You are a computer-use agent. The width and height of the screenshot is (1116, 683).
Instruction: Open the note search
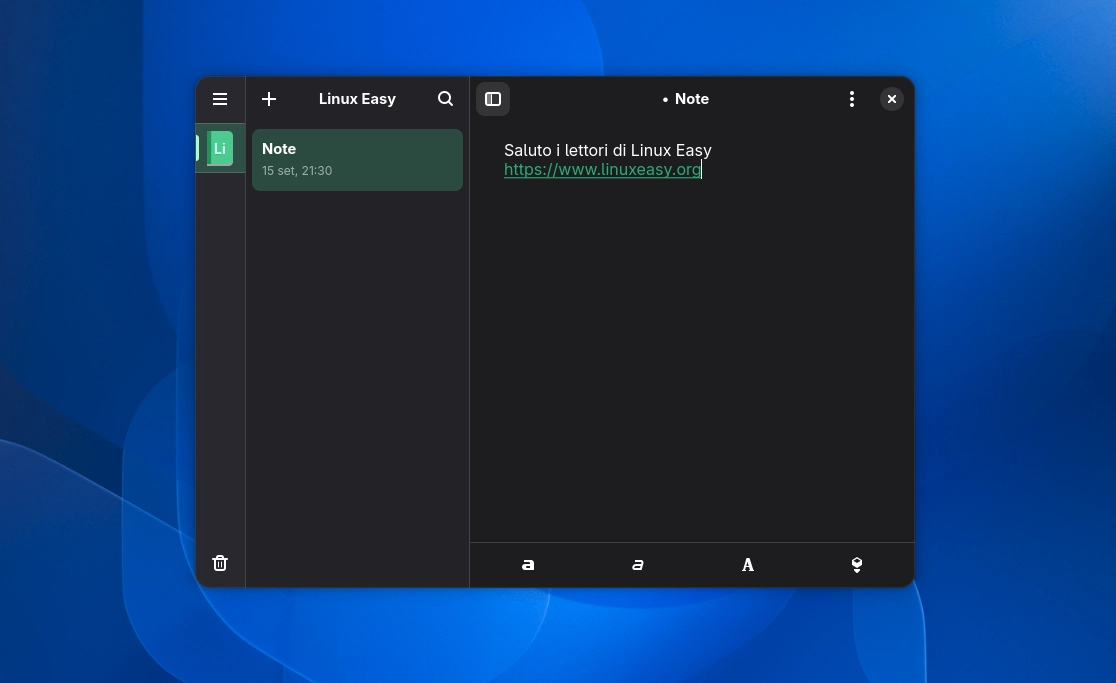pos(446,99)
